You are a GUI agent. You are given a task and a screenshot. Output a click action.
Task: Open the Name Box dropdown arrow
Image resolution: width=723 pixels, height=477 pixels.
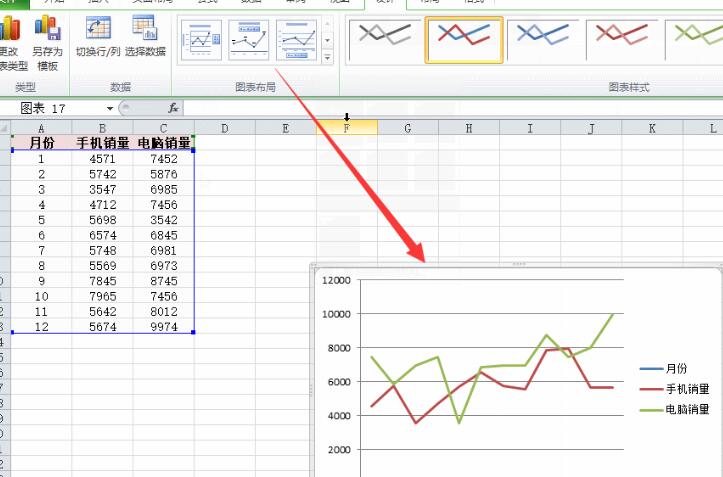coord(110,108)
